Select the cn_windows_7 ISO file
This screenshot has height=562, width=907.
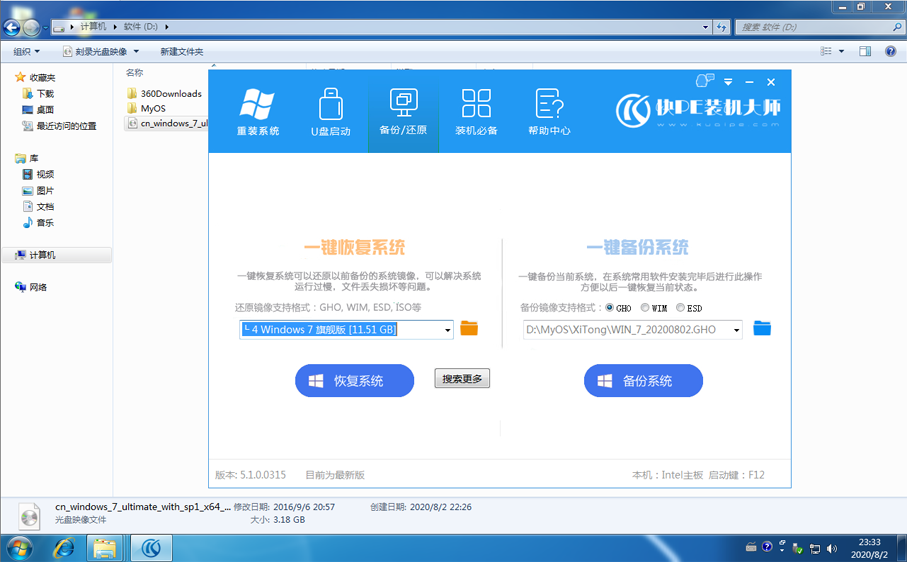pos(167,124)
